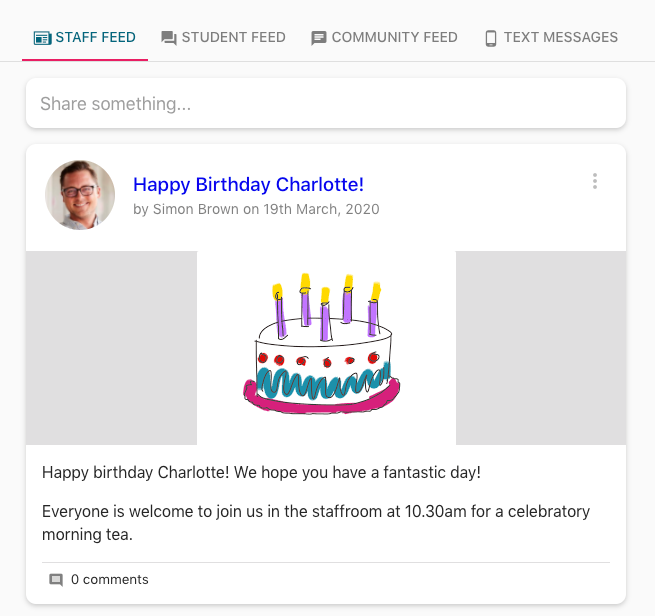Image resolution: width=655 pixels, height=616 pixels.
Task: Click the newspaper icon on Staff Feed tab
Action: (x=42, y=38)
